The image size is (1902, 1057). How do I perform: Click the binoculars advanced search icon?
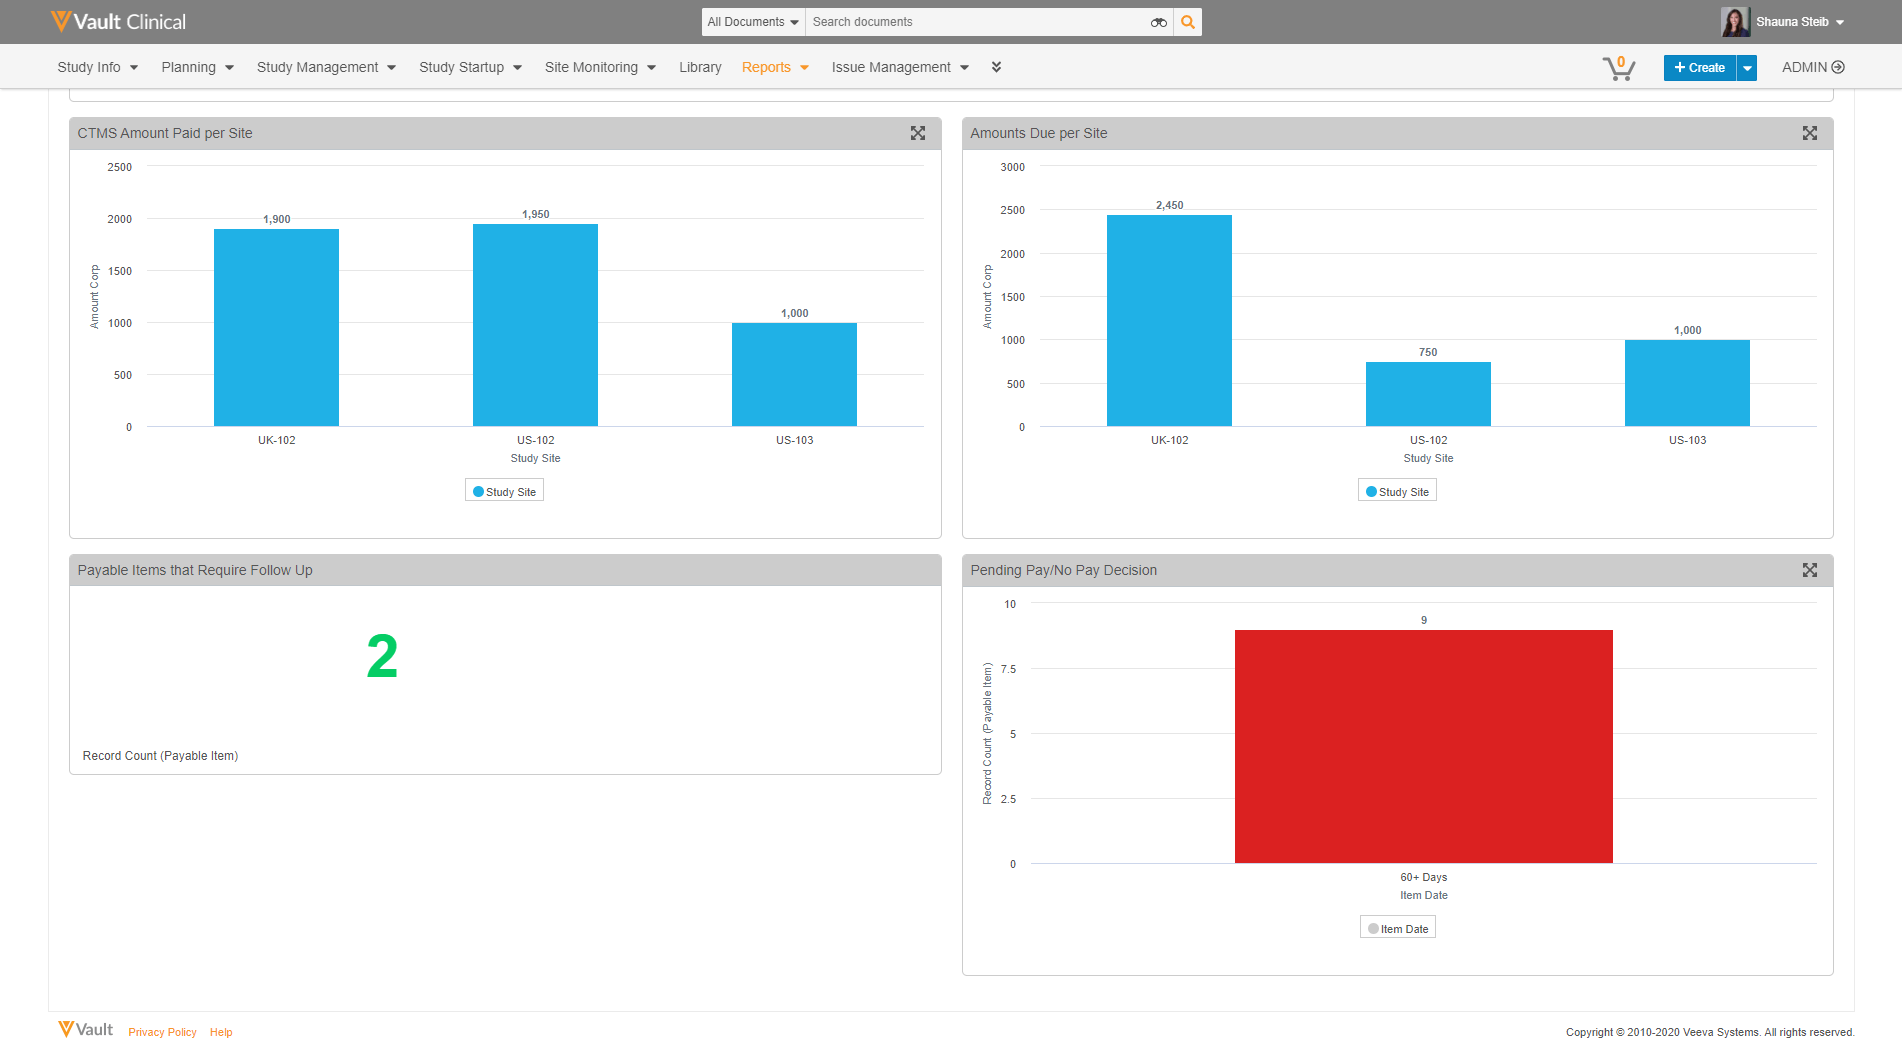(x=1158, y=22)
